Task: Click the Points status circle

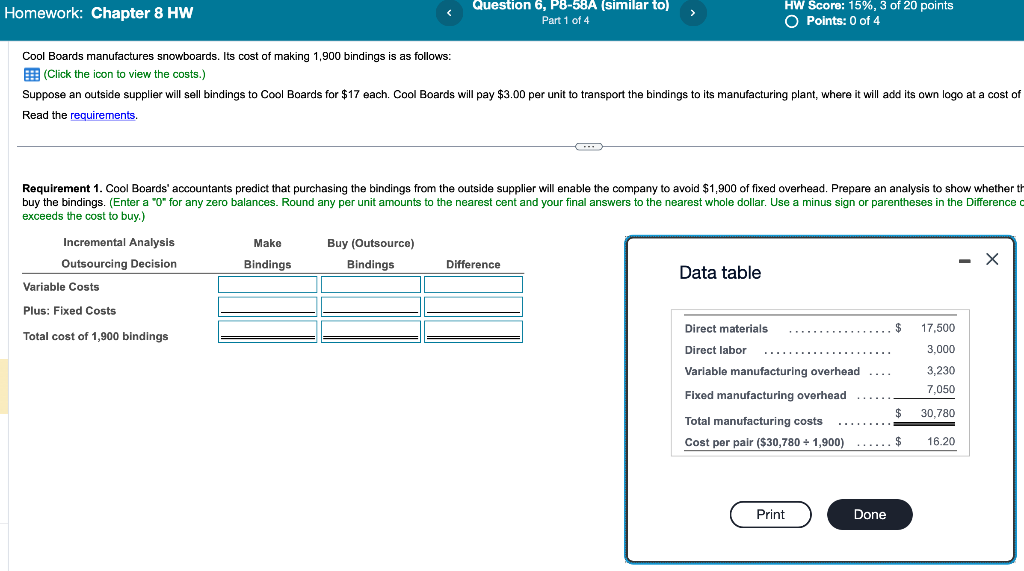Action: click(x=792, y=22)
